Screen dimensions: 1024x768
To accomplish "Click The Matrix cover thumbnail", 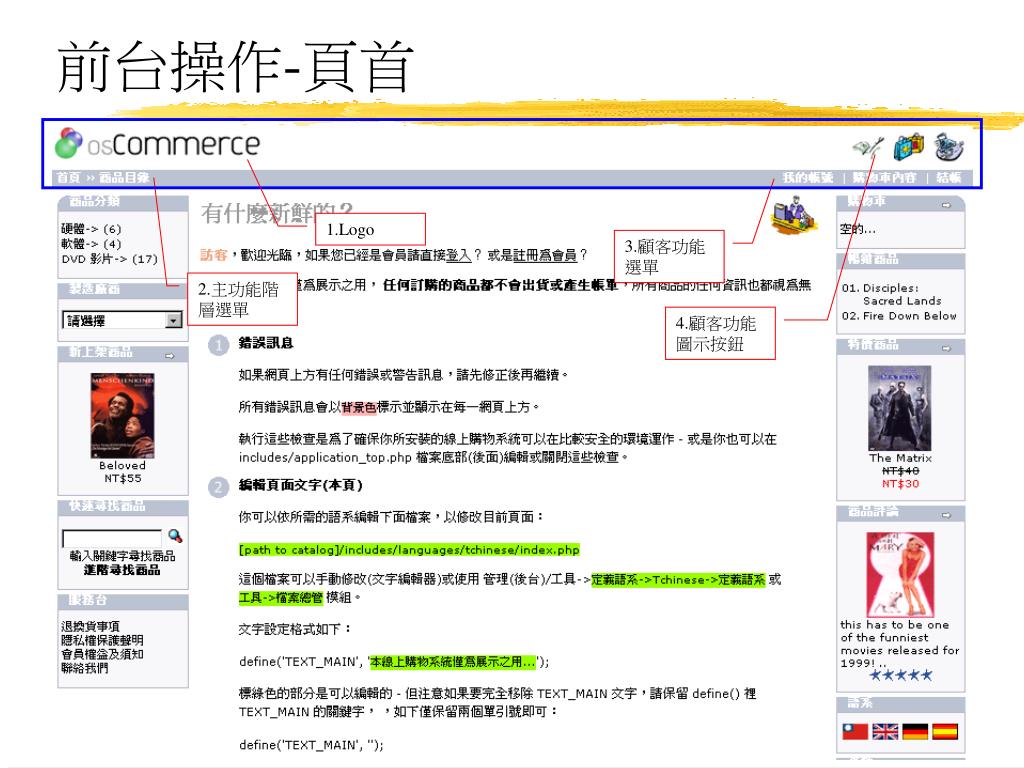I will click(900, 408).
